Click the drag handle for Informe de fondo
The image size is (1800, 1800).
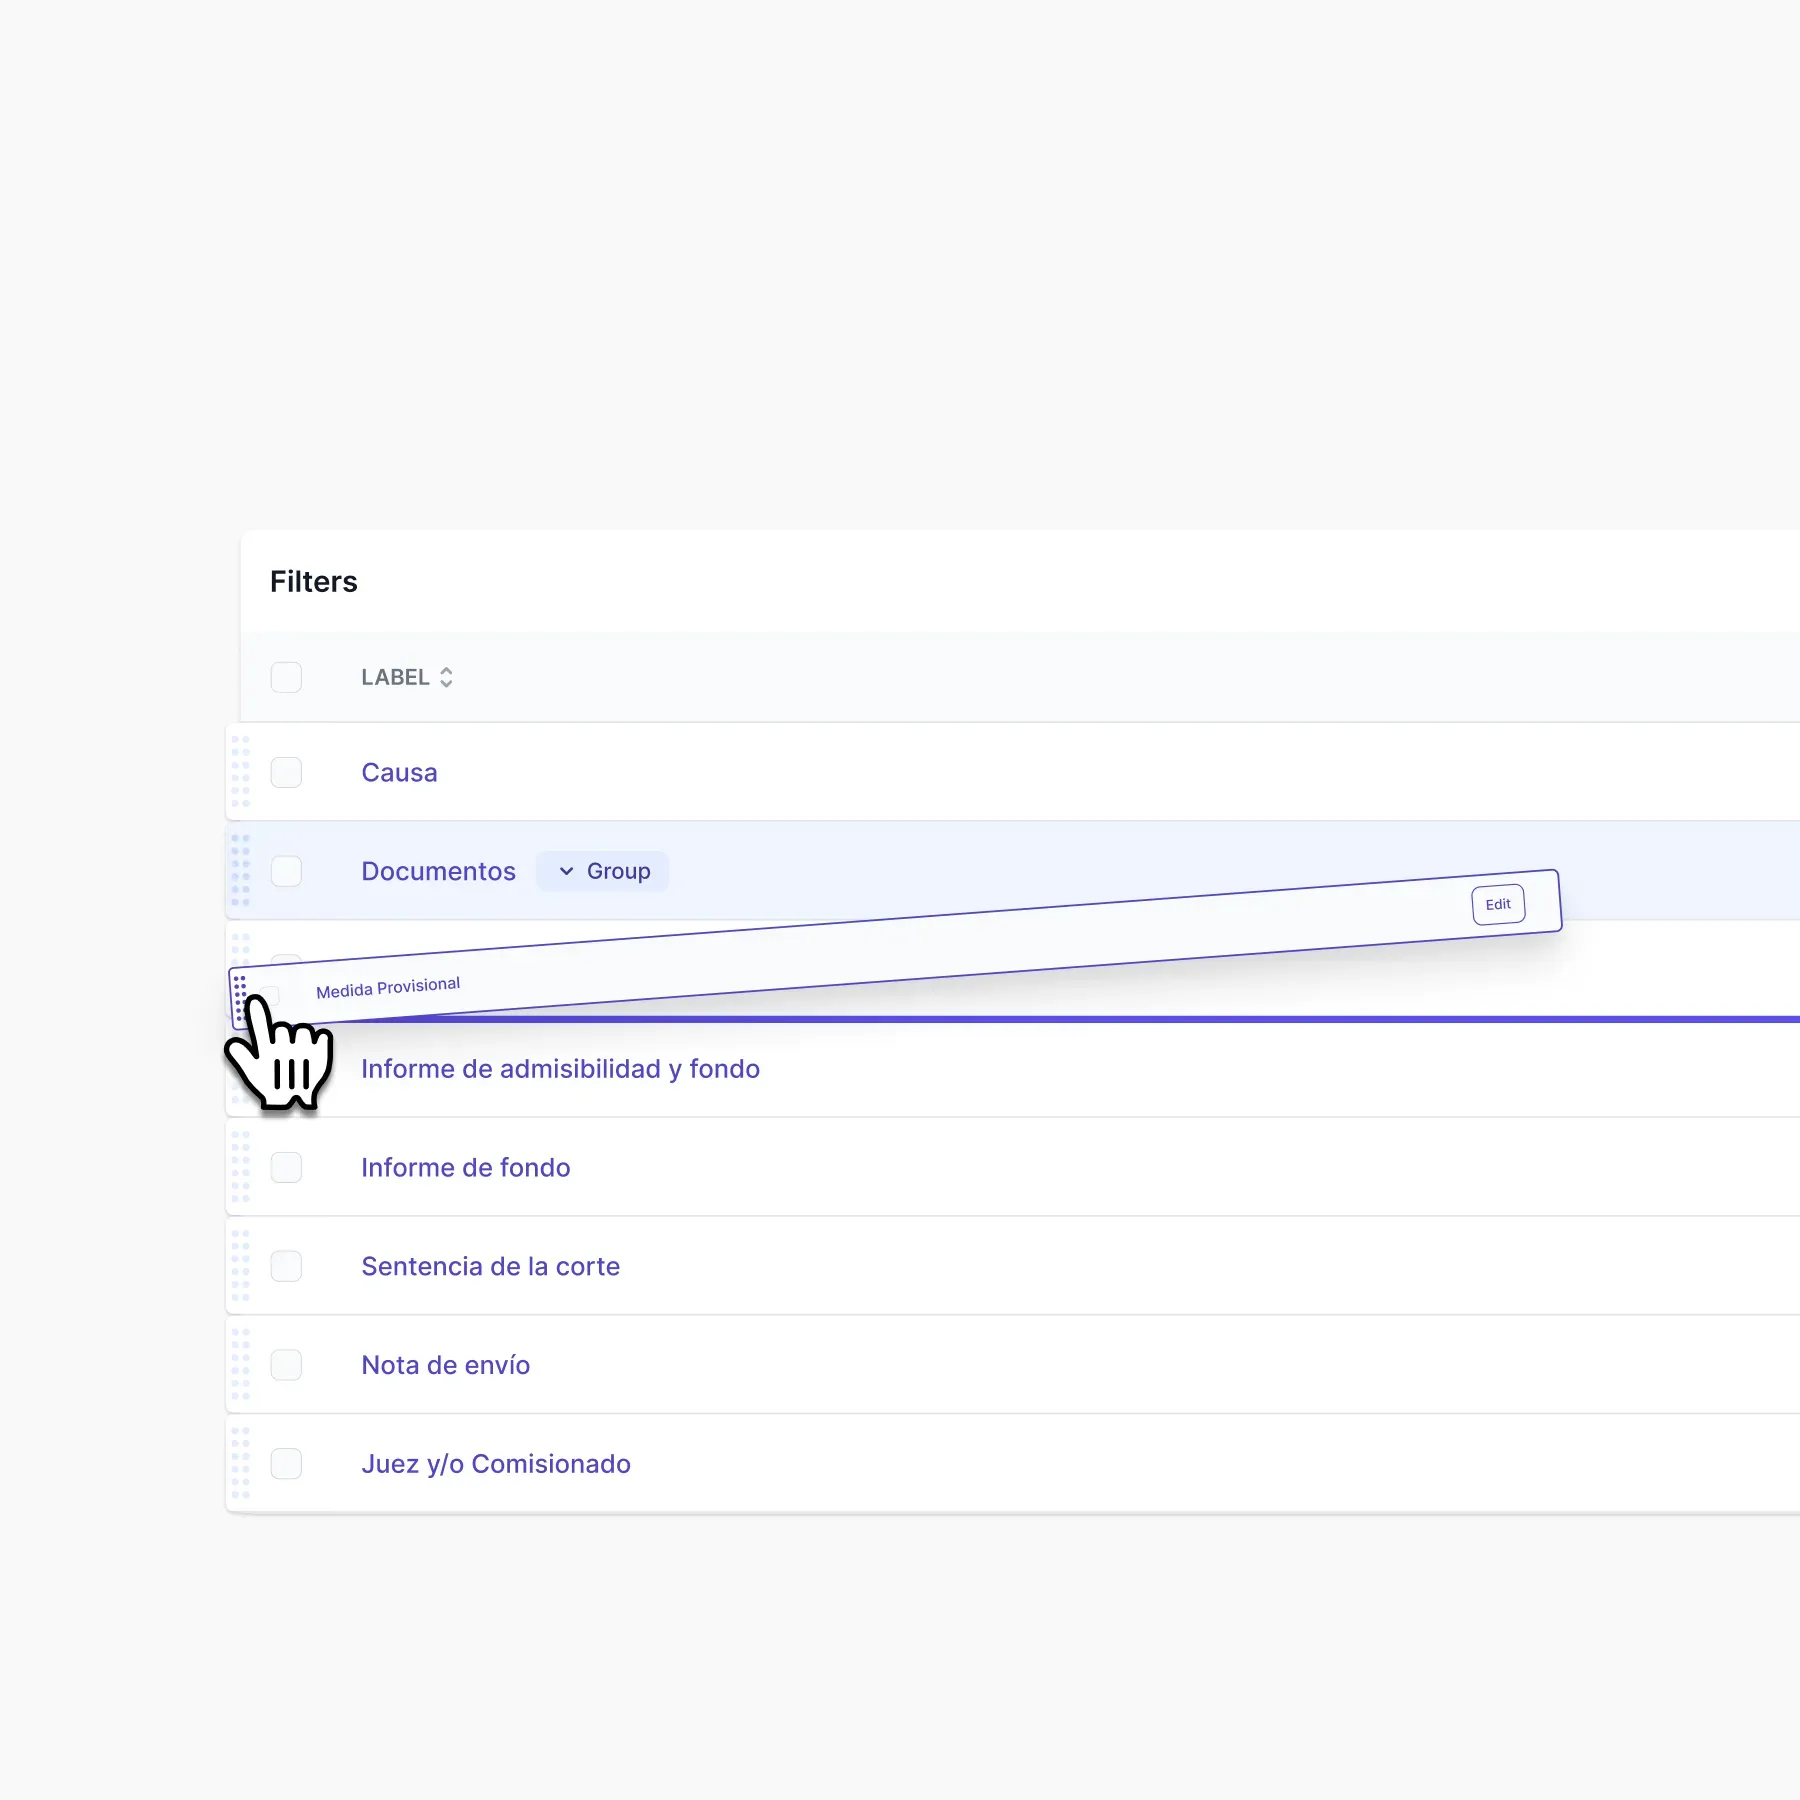[240, 1167]
